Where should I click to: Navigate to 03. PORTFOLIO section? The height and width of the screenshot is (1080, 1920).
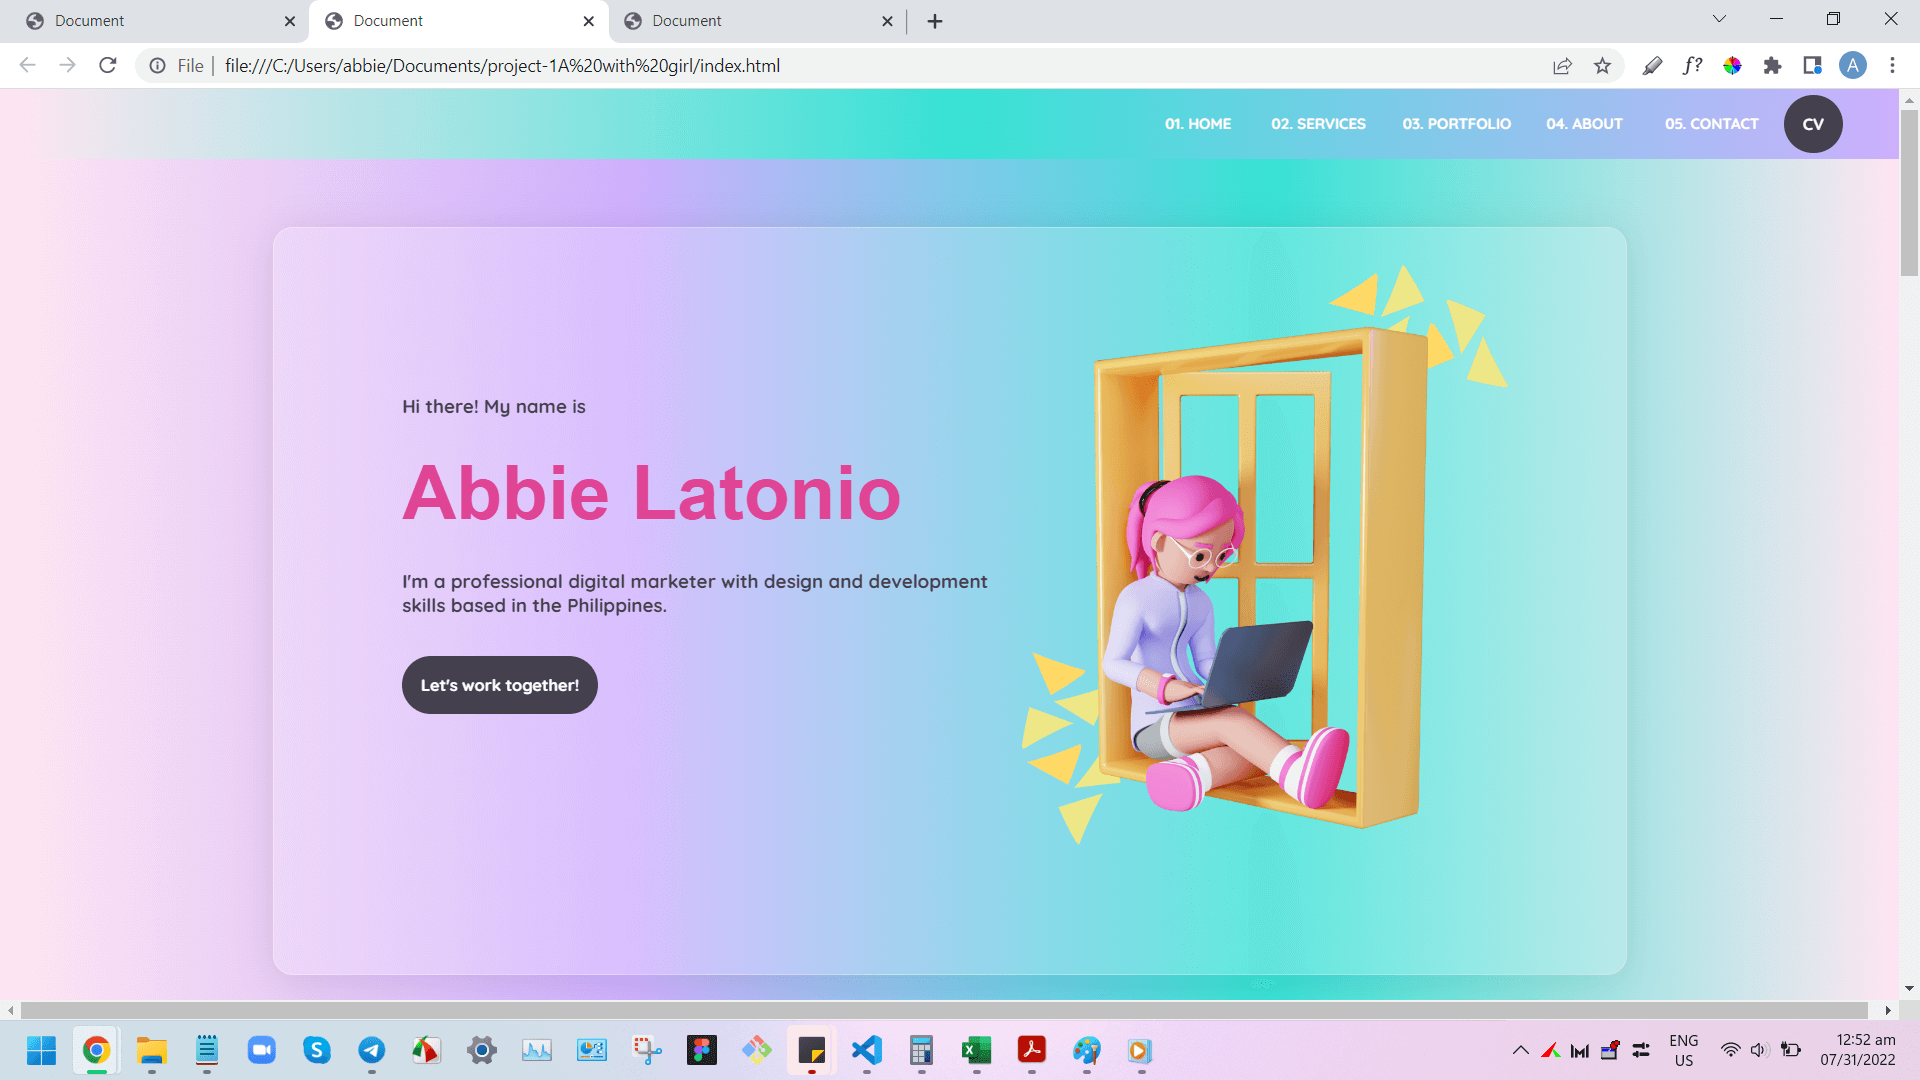pos(1456,124)
